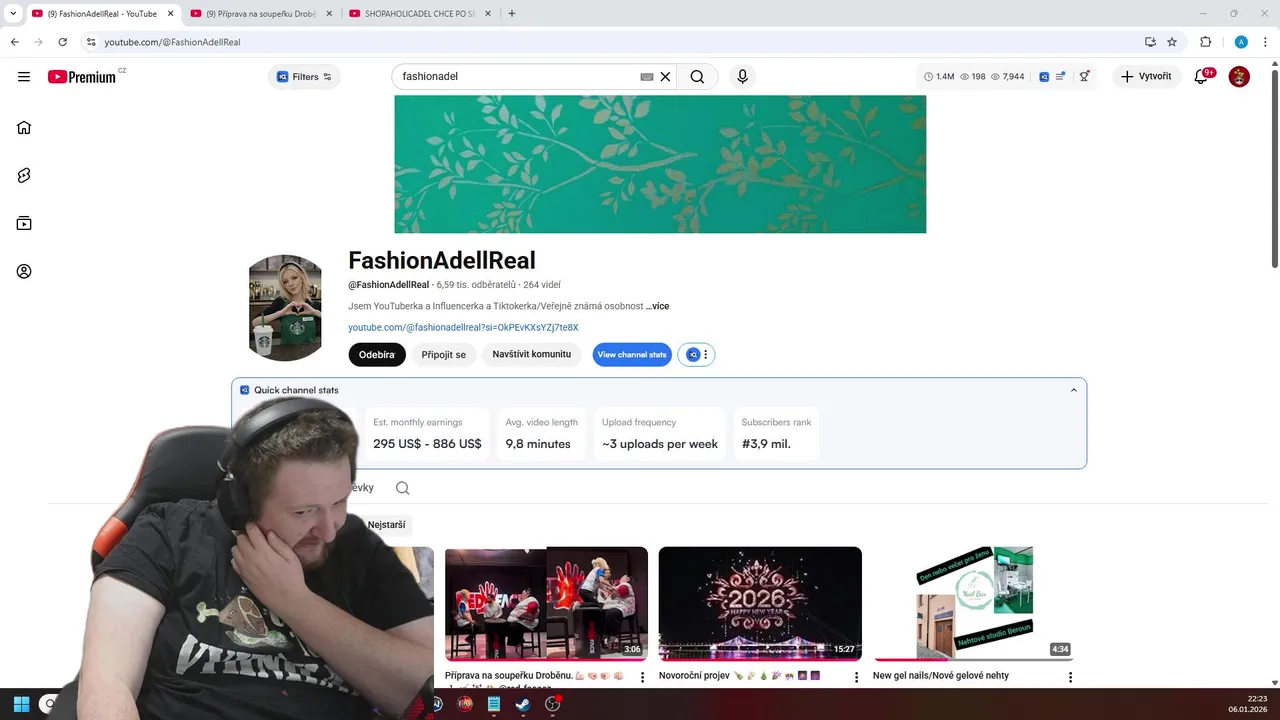Clear the search query with X
The width and height of the screenshot is (1280, 720).
[x=665, y=77]
